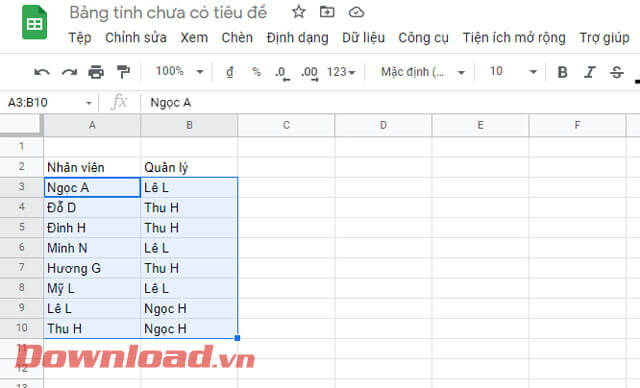Viewport: 640px width, 388px height.
Task: Select row 2 header
Action: [x=21, y=167]
